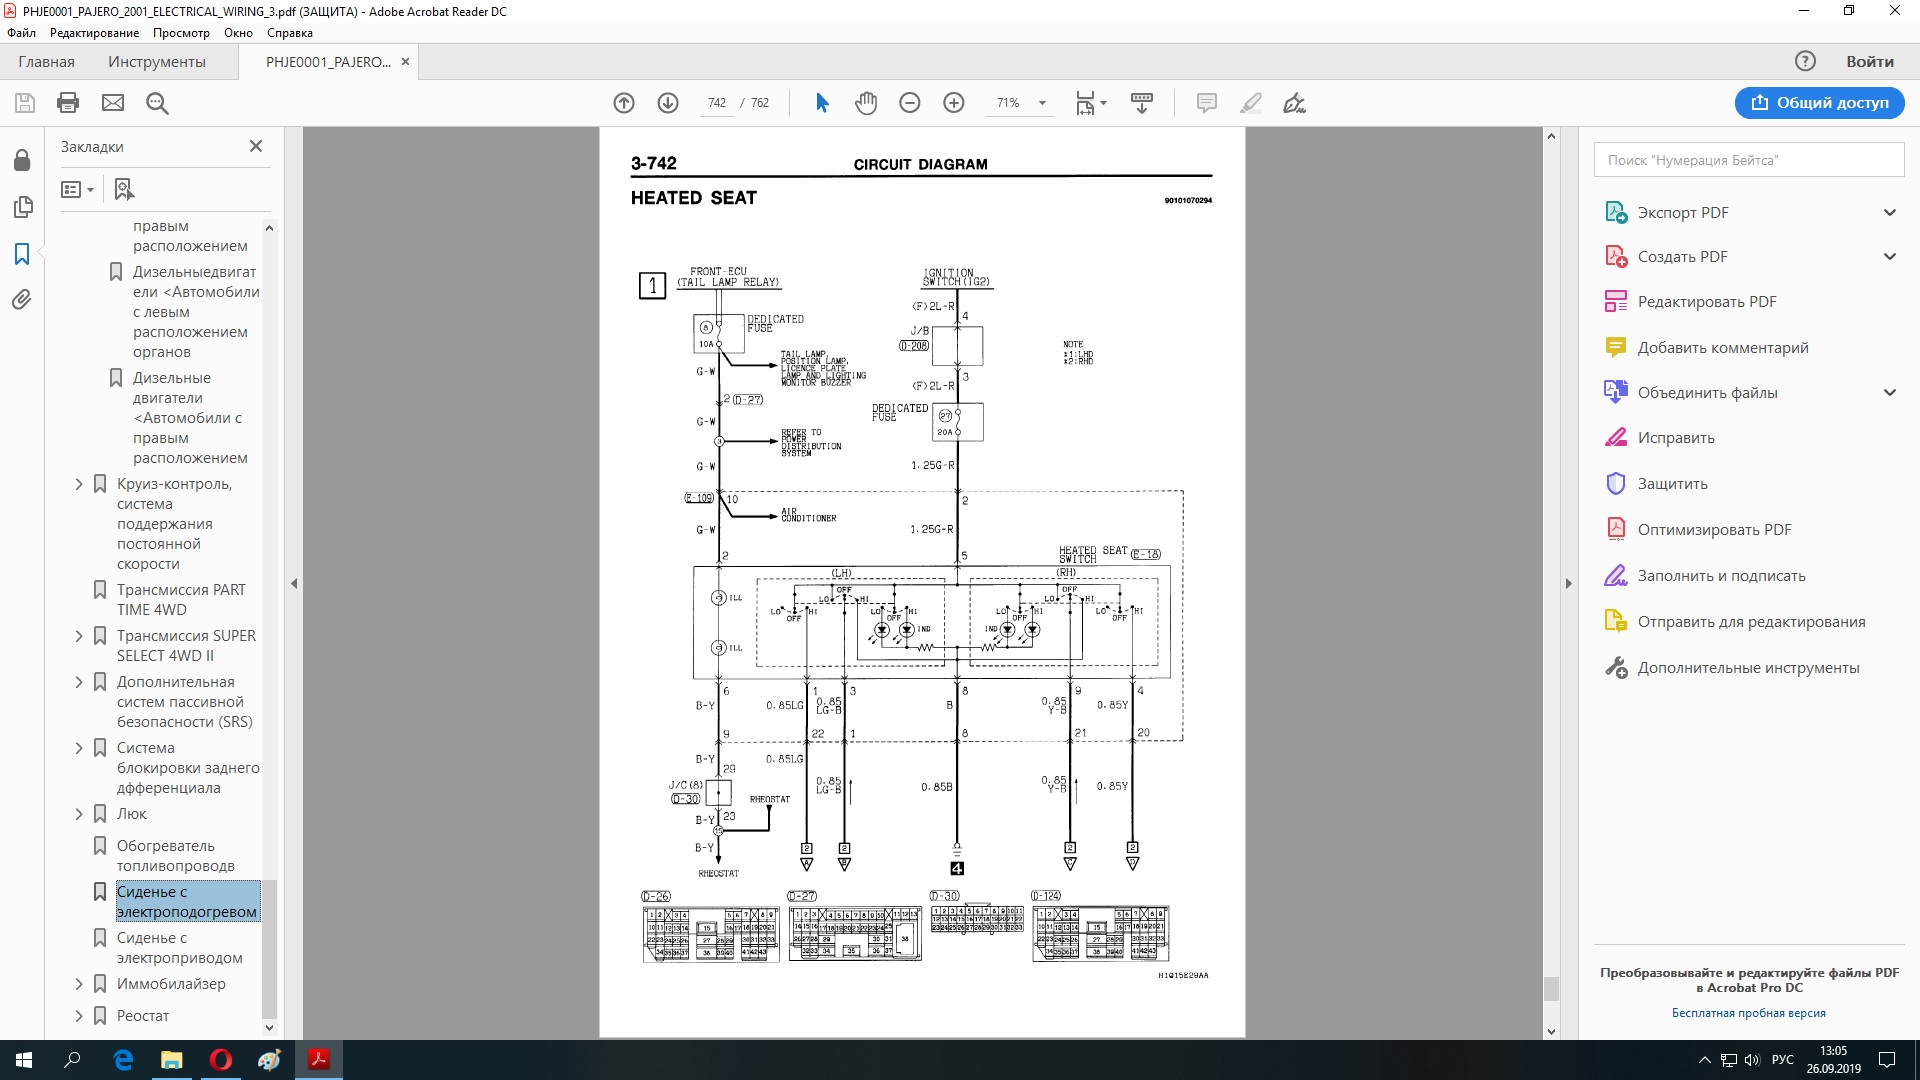Click the tools search field
Screen dimensions: 1920x1080
point(1748,160)
